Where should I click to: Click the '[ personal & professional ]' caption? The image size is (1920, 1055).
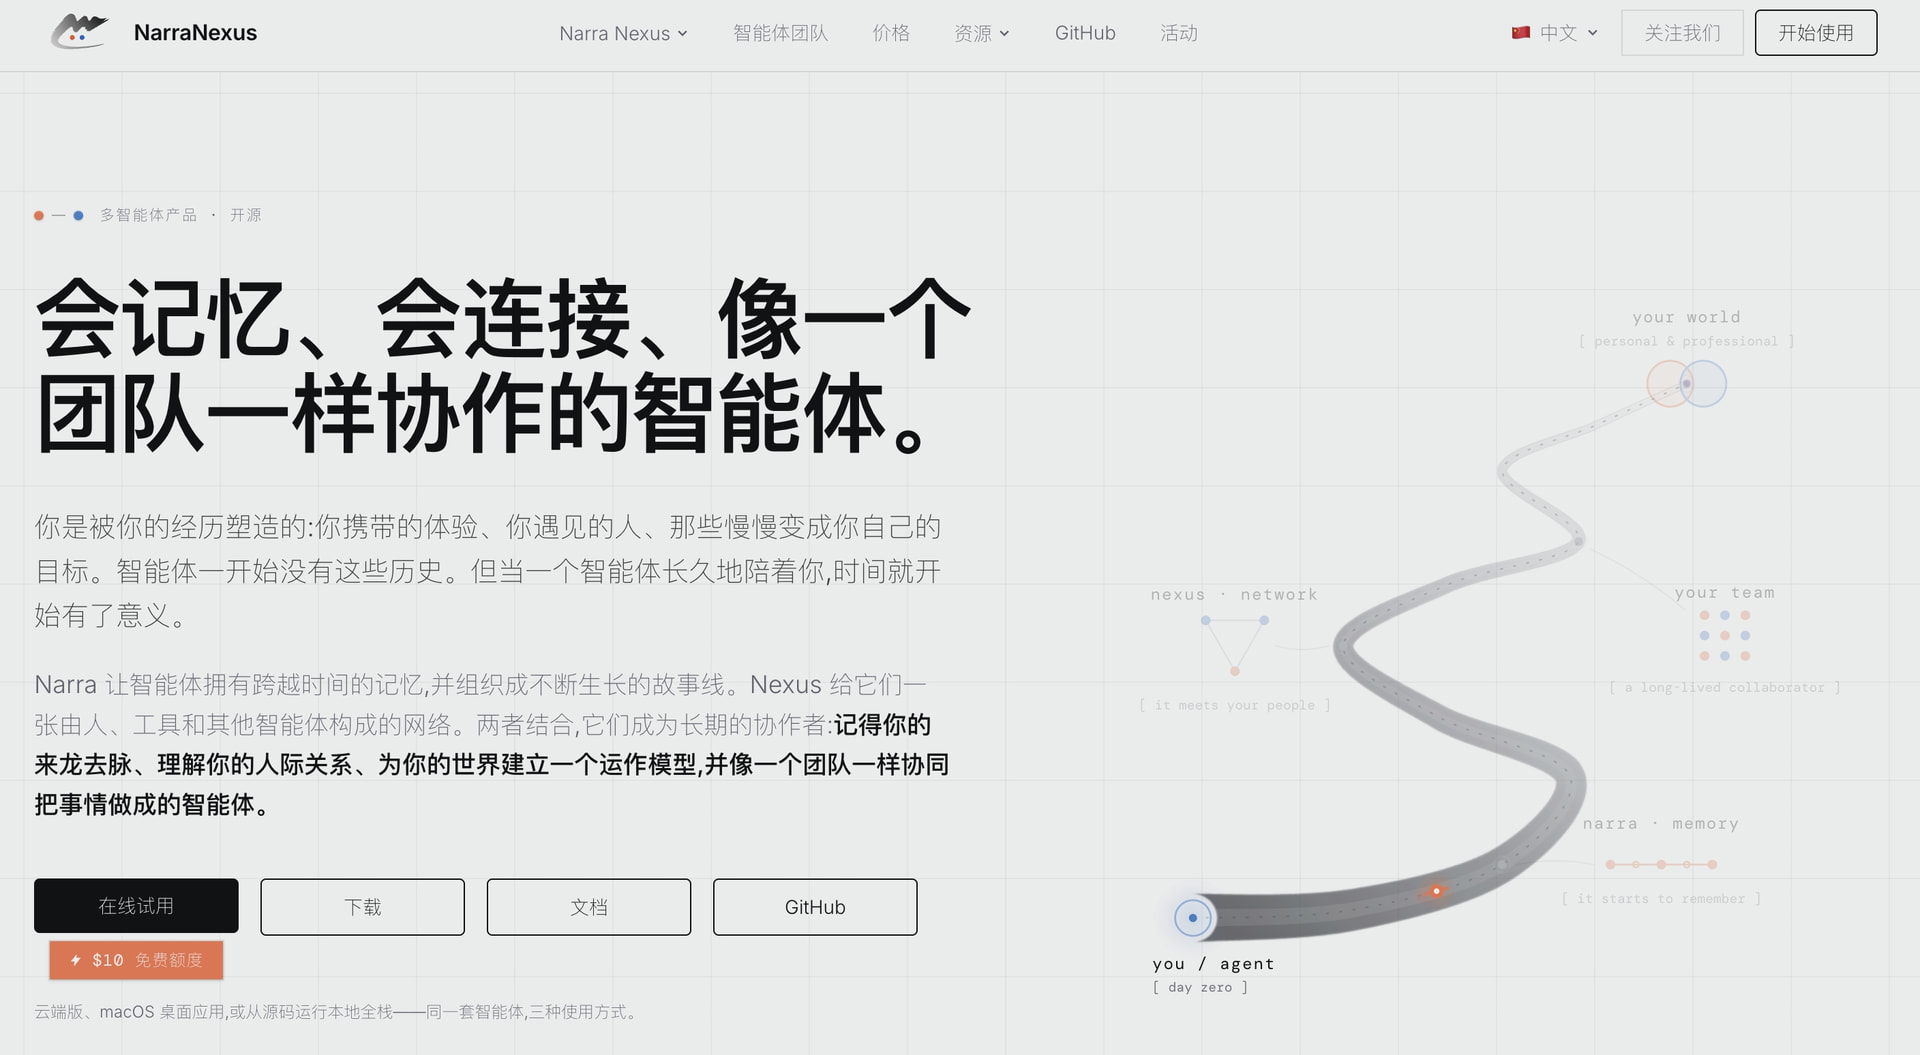pyautogui.click(x=1686, y=341)
